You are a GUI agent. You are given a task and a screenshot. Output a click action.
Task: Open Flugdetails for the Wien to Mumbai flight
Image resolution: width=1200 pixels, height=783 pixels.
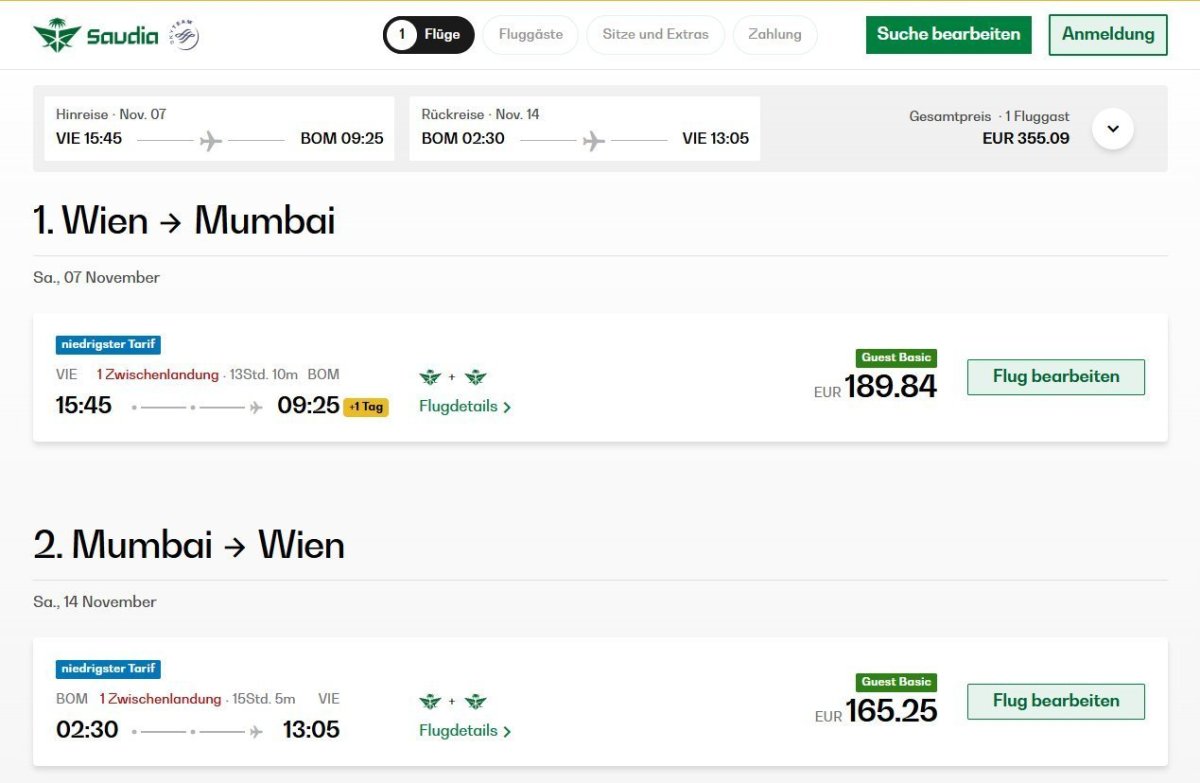465,407
